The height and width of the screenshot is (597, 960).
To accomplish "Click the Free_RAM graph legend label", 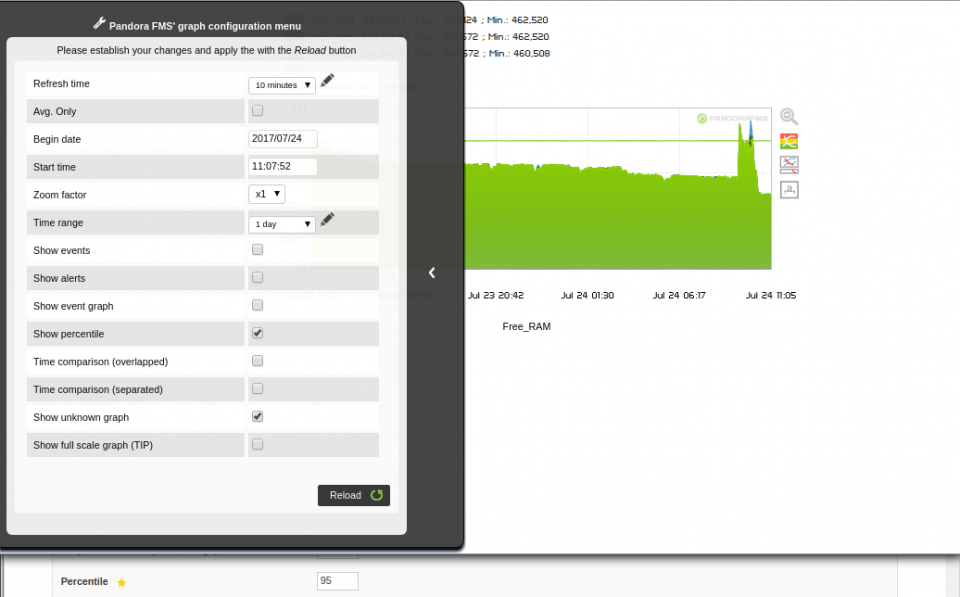I will (527, 326).
